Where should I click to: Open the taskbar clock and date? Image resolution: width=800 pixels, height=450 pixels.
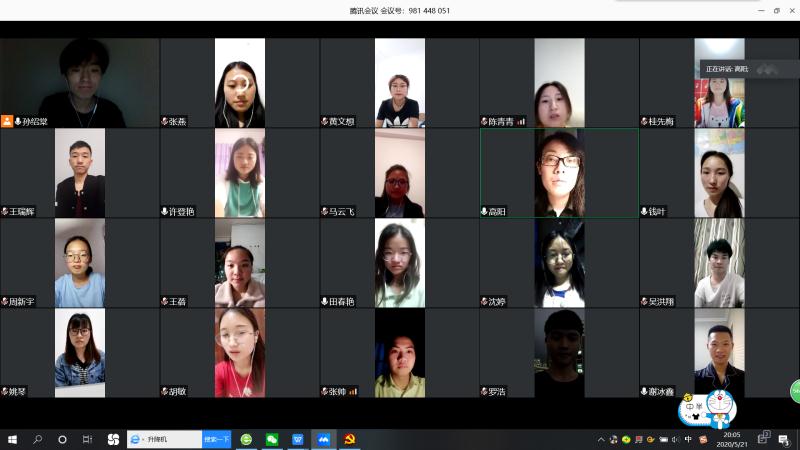click(x=731, y=439)
